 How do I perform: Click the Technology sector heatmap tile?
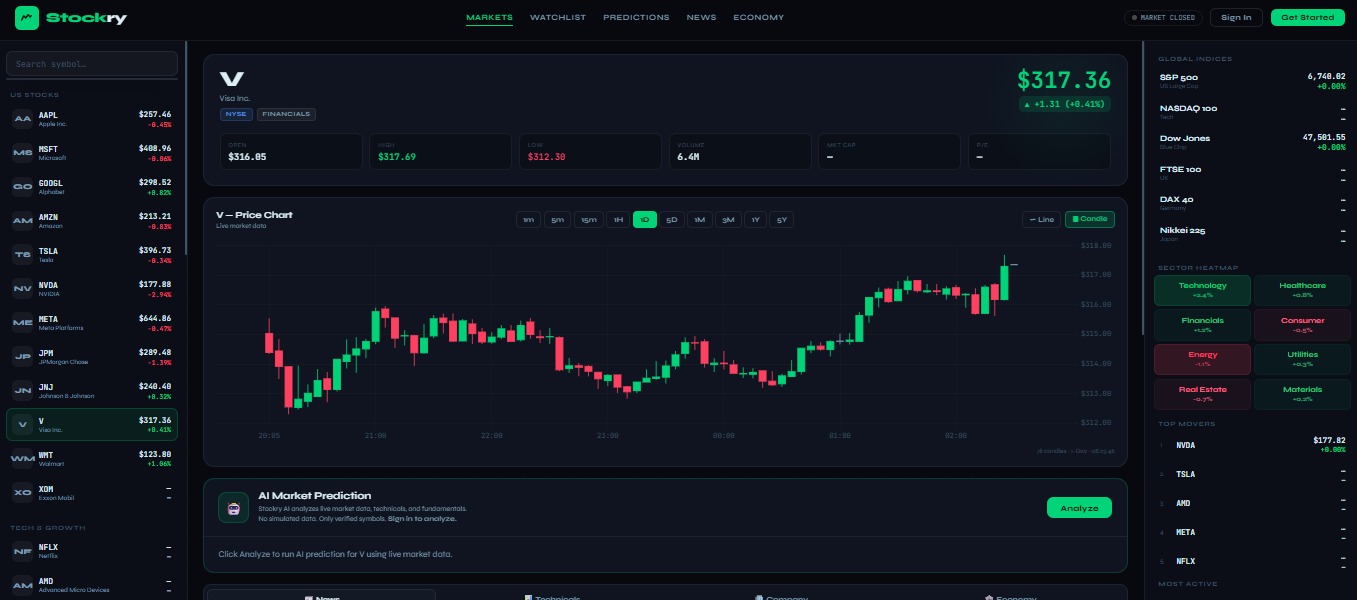pos(1202,290)
